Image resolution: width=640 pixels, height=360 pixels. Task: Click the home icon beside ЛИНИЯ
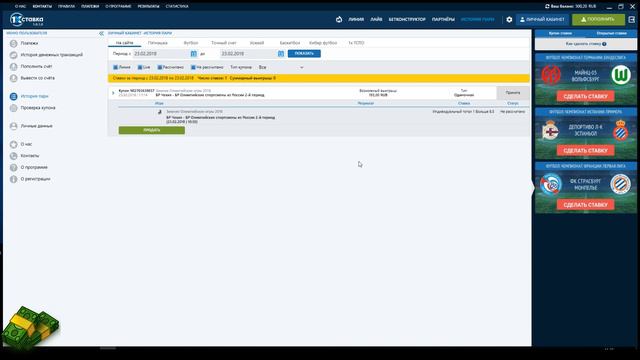coord(339,19)
